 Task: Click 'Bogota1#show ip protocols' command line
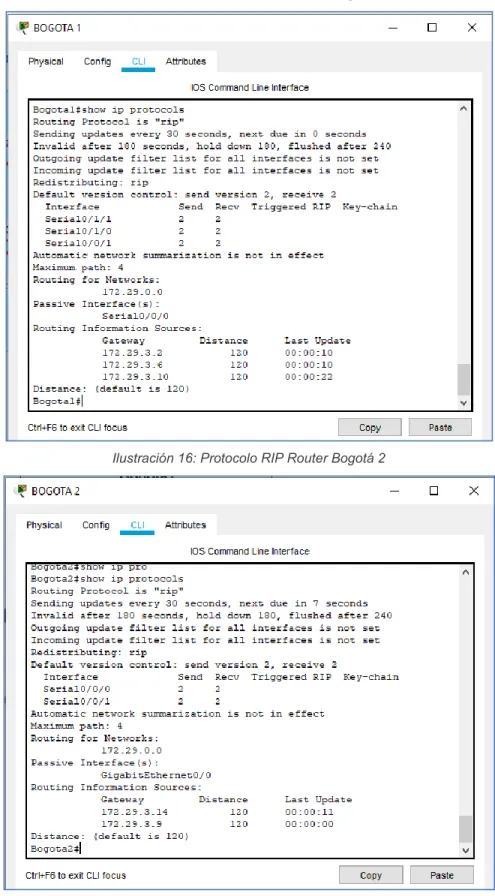109,109
